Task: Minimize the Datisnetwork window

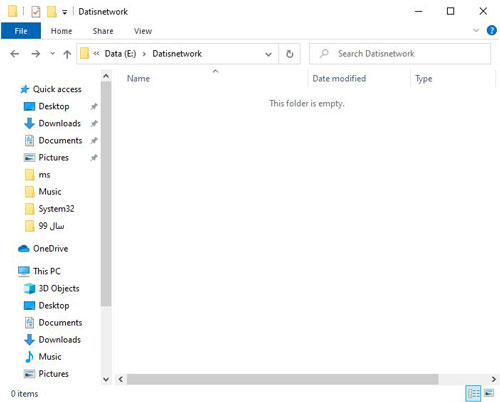Action: [419, 11]
